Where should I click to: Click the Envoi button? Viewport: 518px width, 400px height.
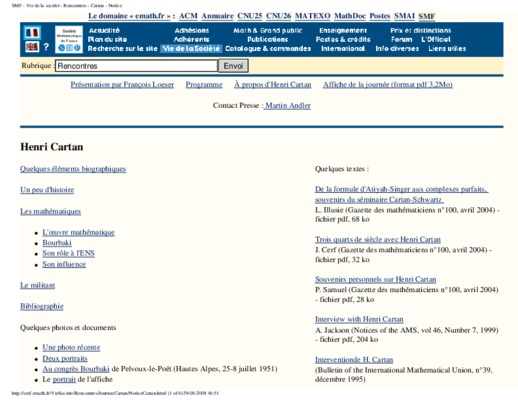pos(233,66)
